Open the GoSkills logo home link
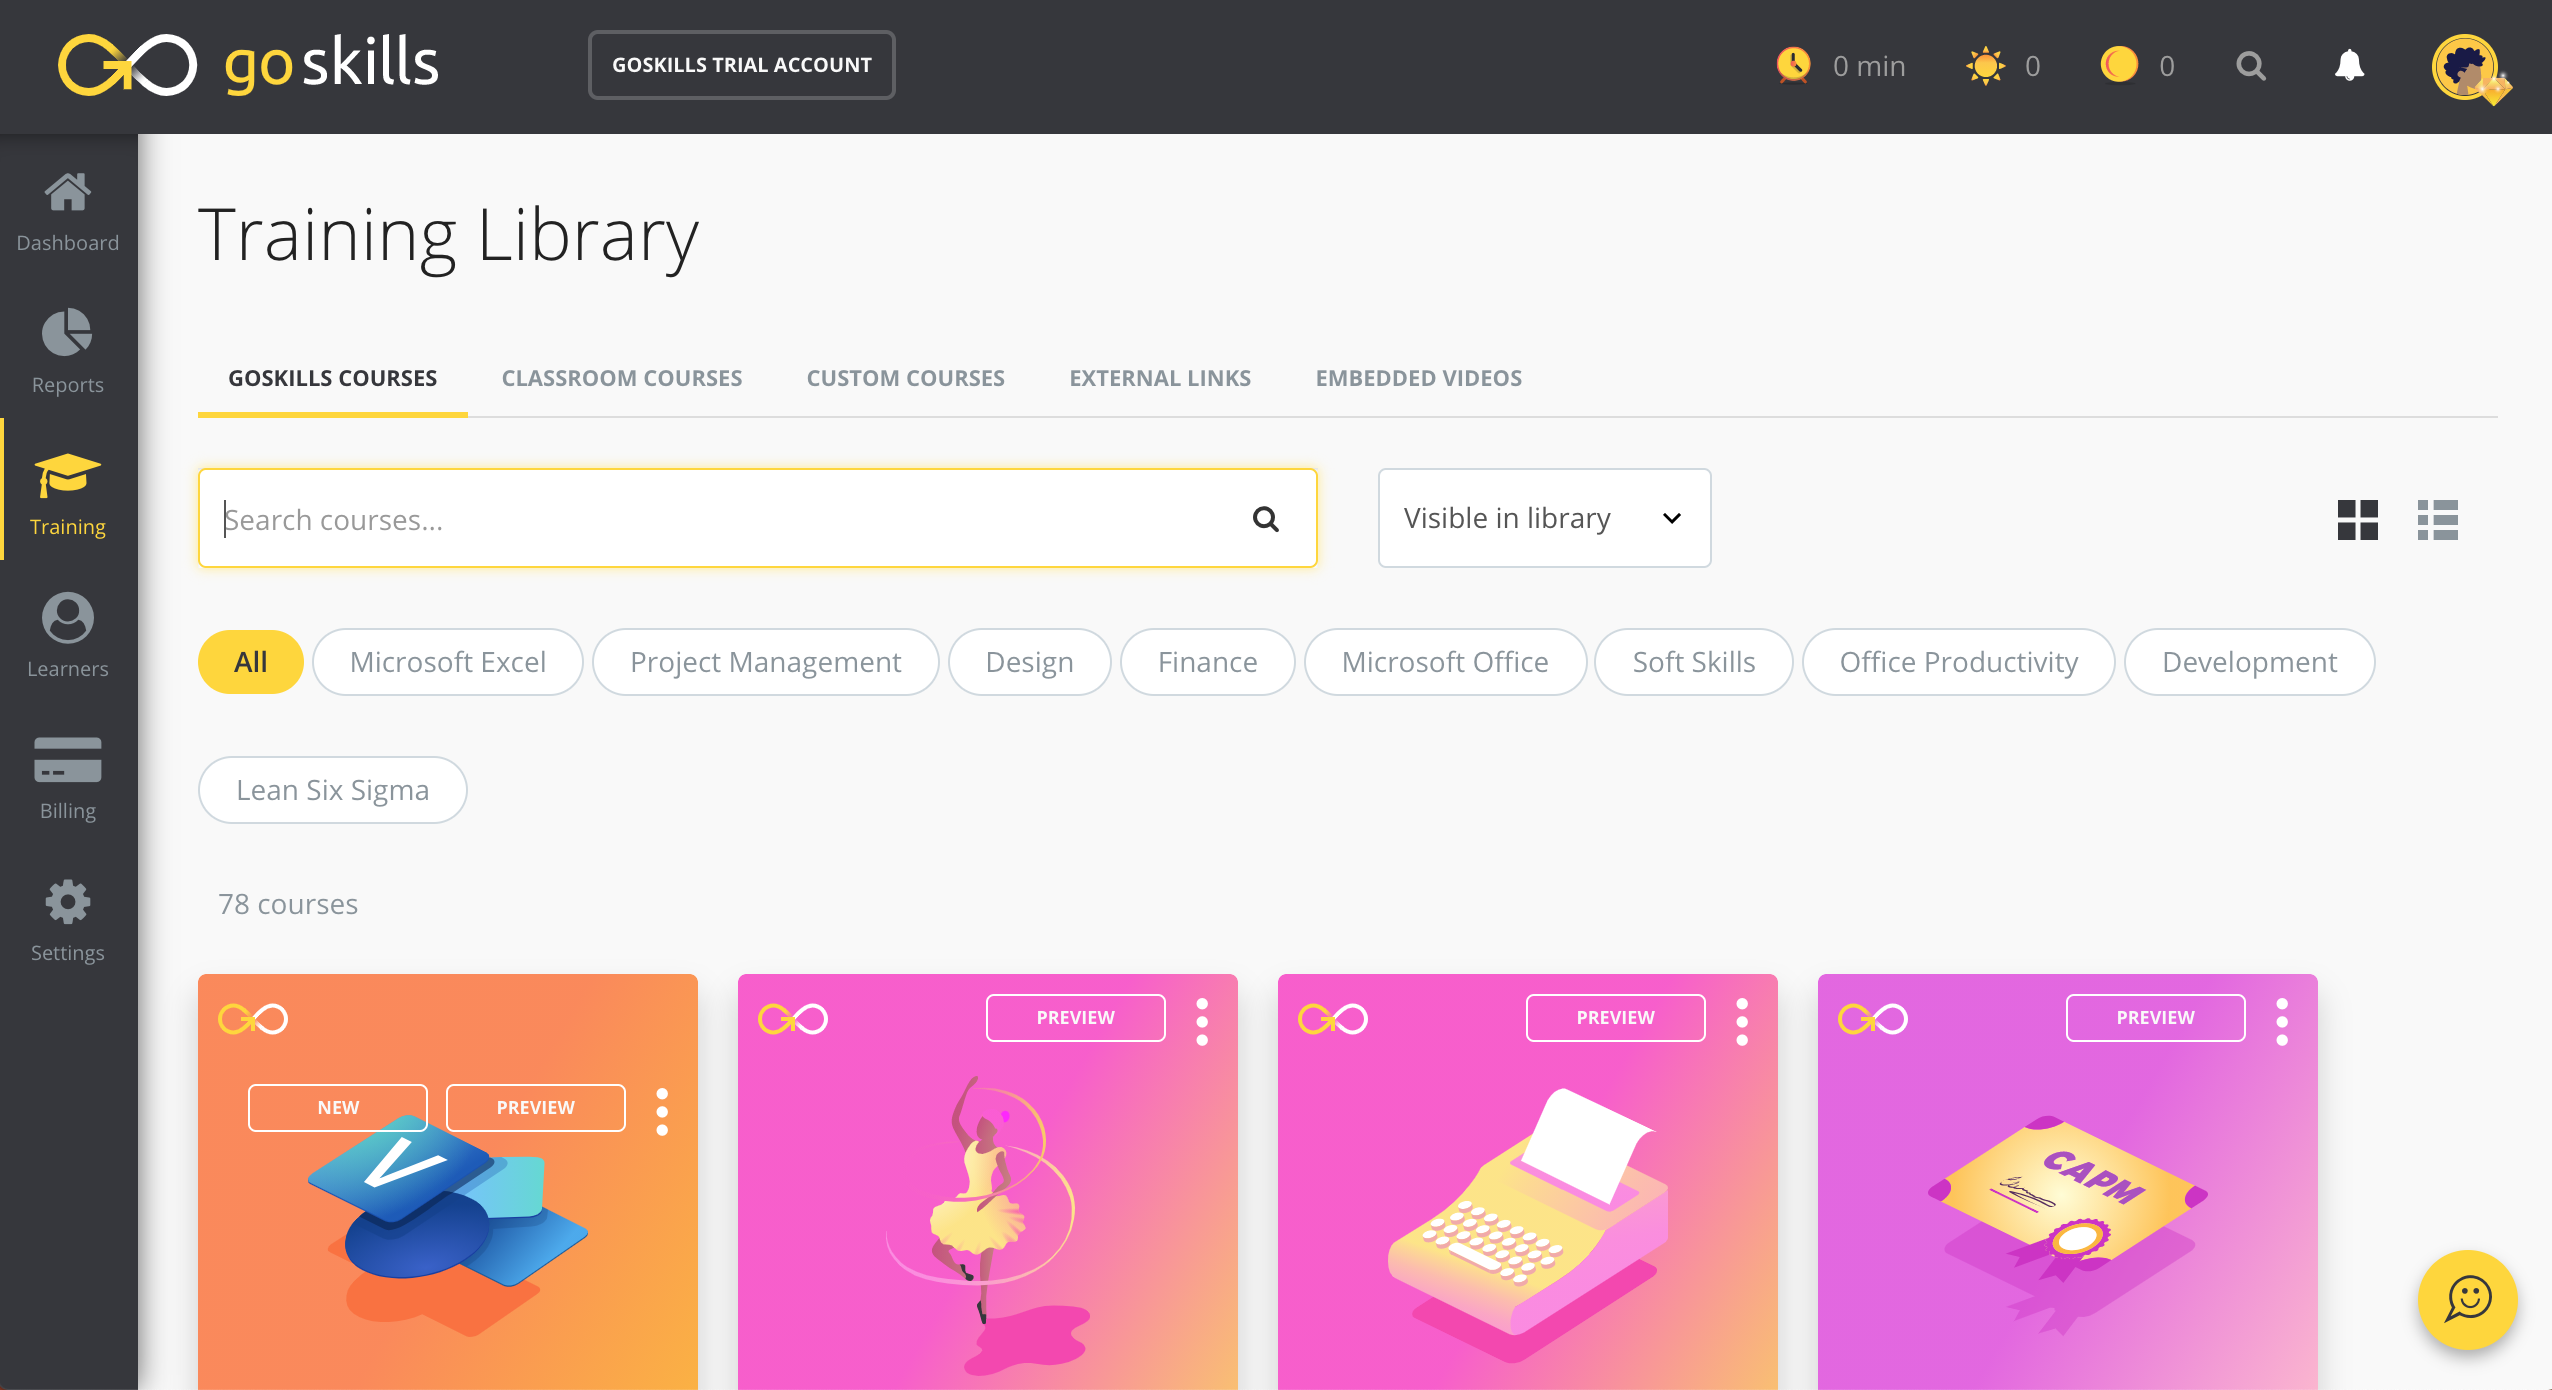 (x=248, y=64)
